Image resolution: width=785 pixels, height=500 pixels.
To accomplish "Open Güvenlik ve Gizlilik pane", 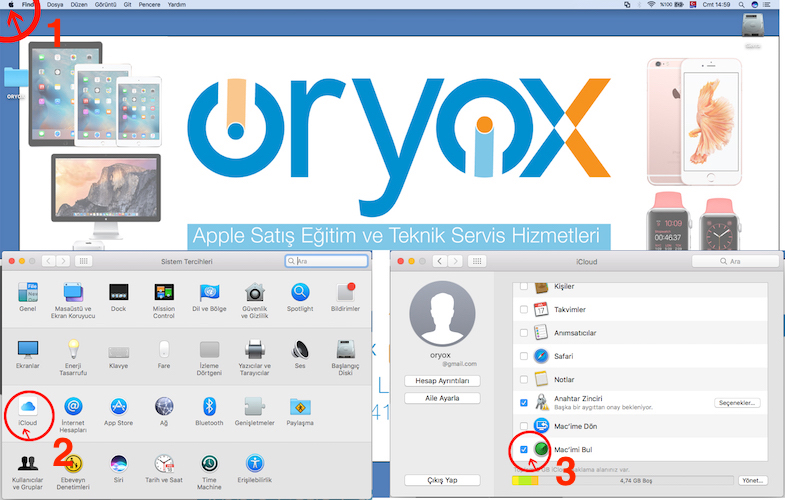I will click(254, 300).
